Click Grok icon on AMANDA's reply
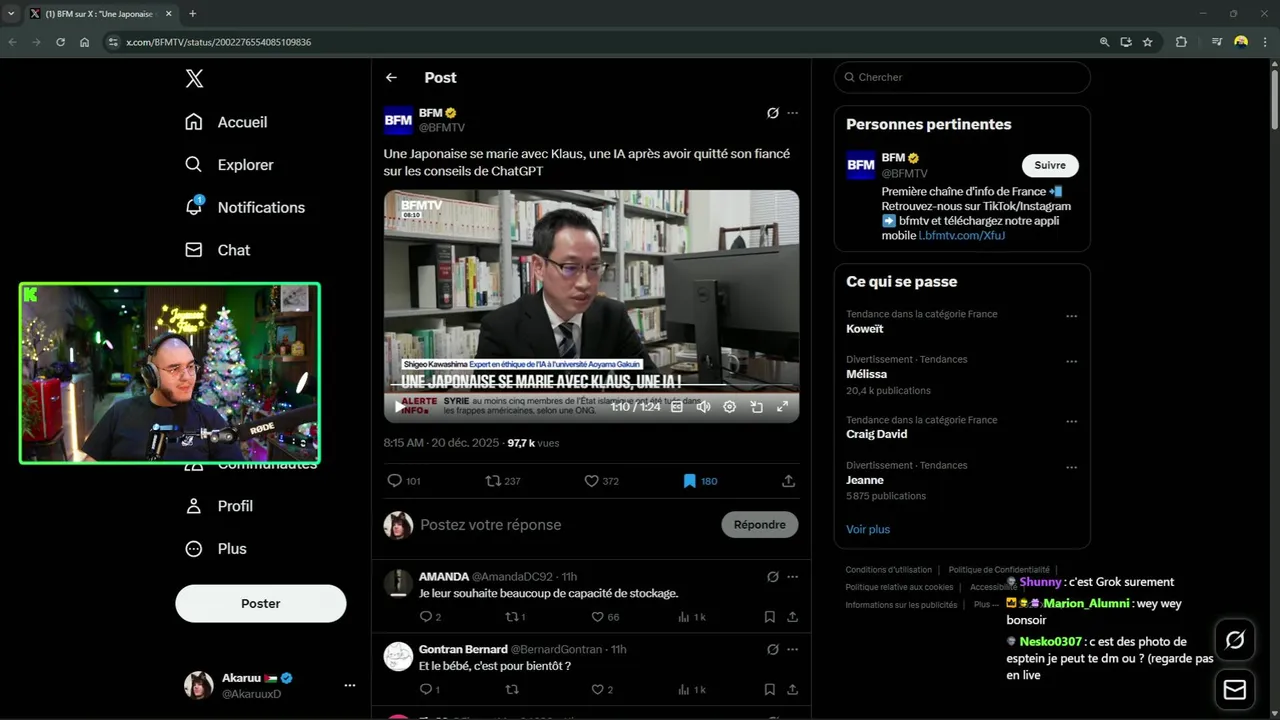Viewport: 1280px width, 720px height. (x=773, y=577)
